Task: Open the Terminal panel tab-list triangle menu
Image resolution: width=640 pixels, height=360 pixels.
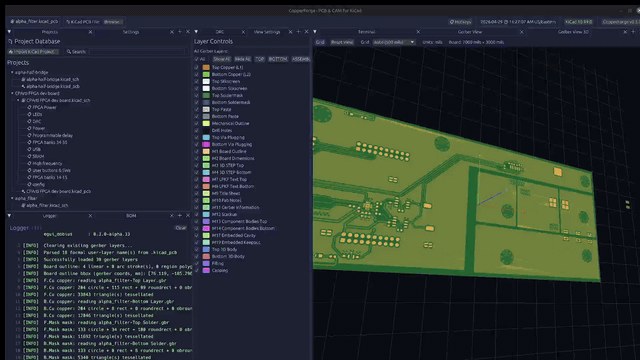Action: [x=315, y=32]
